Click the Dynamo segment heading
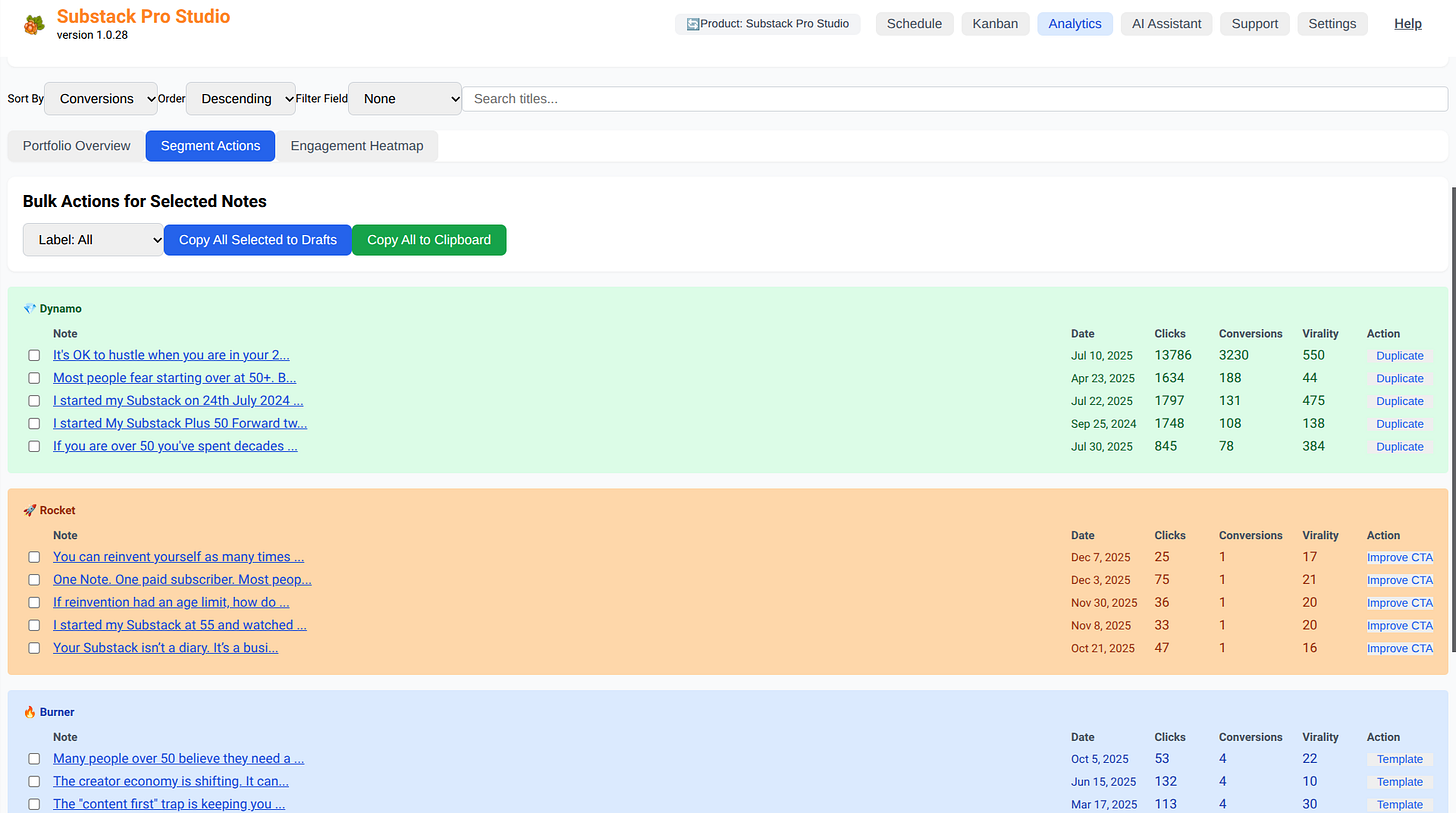The height and width of the screenshot is (813, 1456). pos(52,309)
